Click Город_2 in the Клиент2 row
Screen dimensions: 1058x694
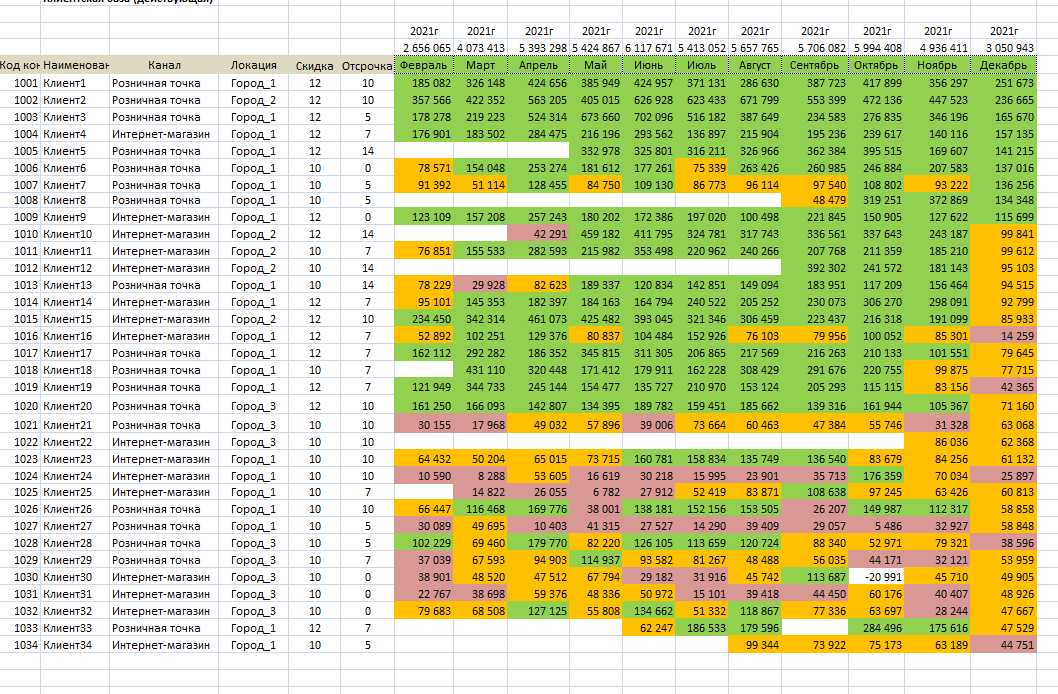[x=254, y=100]
